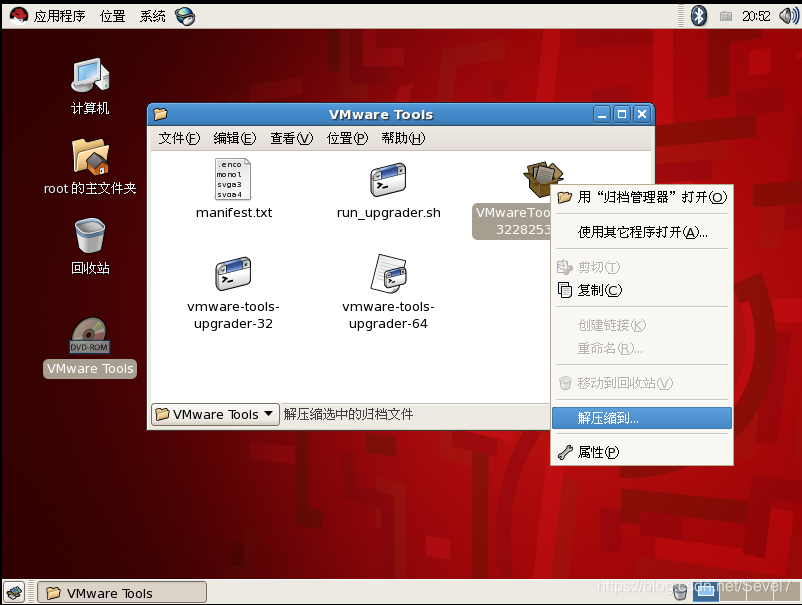Image resolution: width=802 pixels, height=605 pixels.
Task: Click the show desktop icon in bottom panel
Action: pos(14,593)
